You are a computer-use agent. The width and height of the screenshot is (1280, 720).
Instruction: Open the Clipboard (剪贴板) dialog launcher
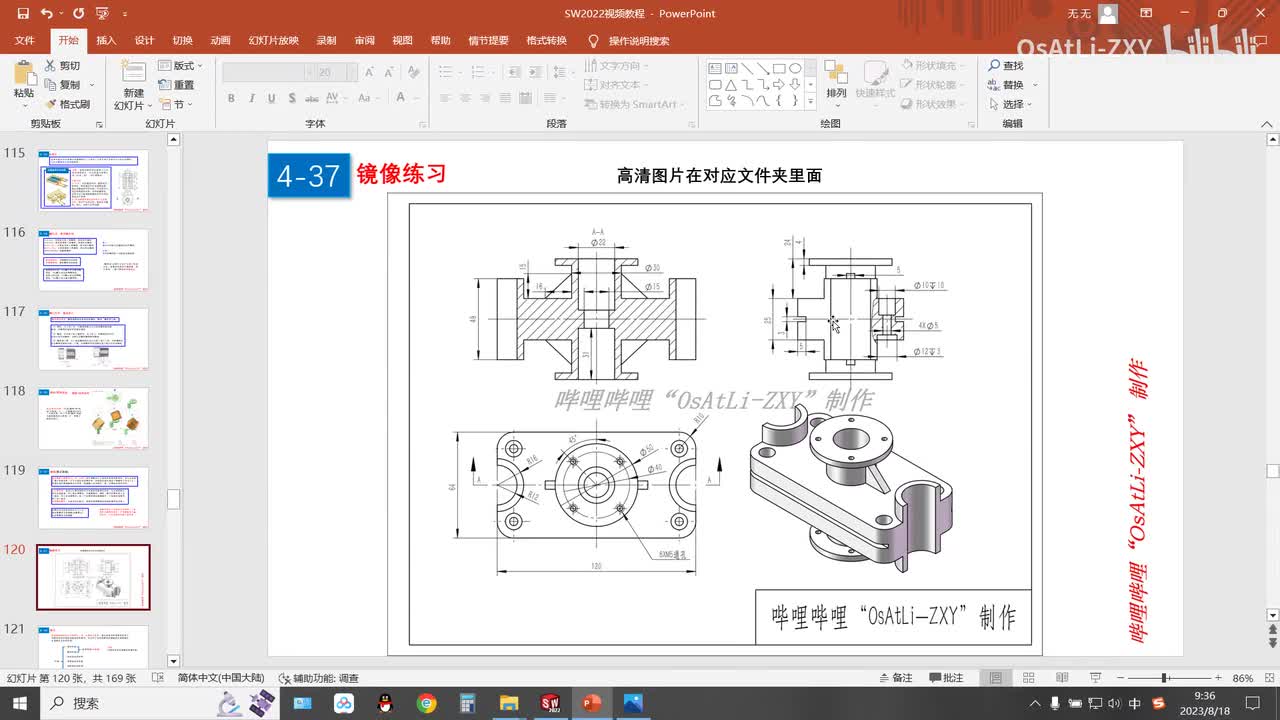click(99, 124)
